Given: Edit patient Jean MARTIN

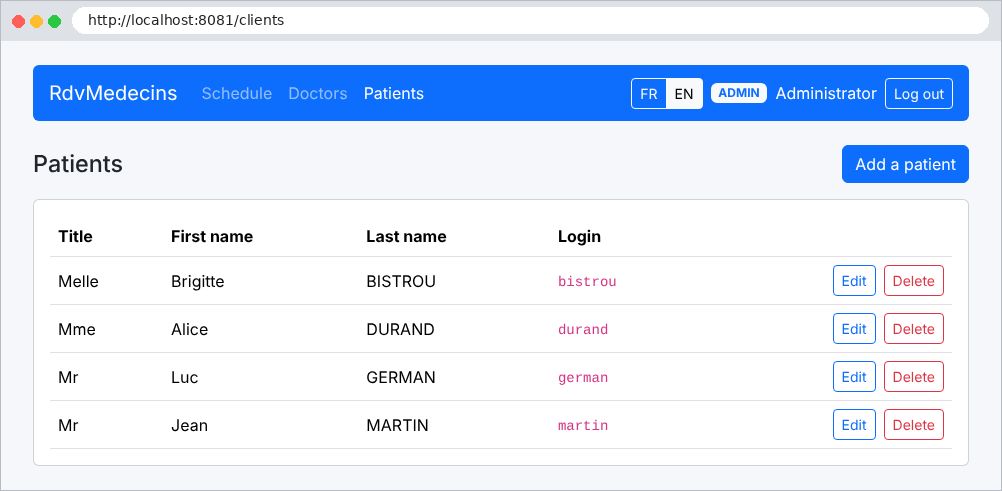Looking at the screenshot, I should (x=854, y=425).
